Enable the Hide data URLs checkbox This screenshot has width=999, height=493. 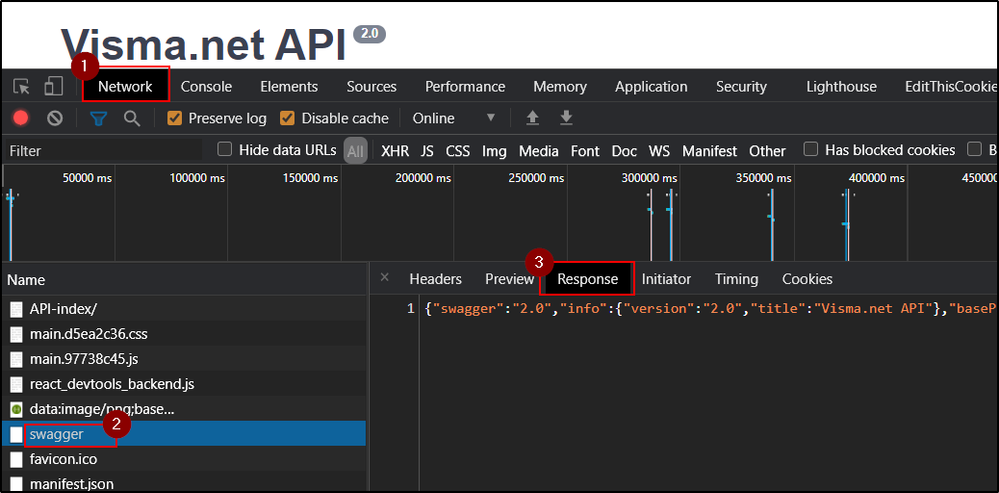tap(225, 150)
